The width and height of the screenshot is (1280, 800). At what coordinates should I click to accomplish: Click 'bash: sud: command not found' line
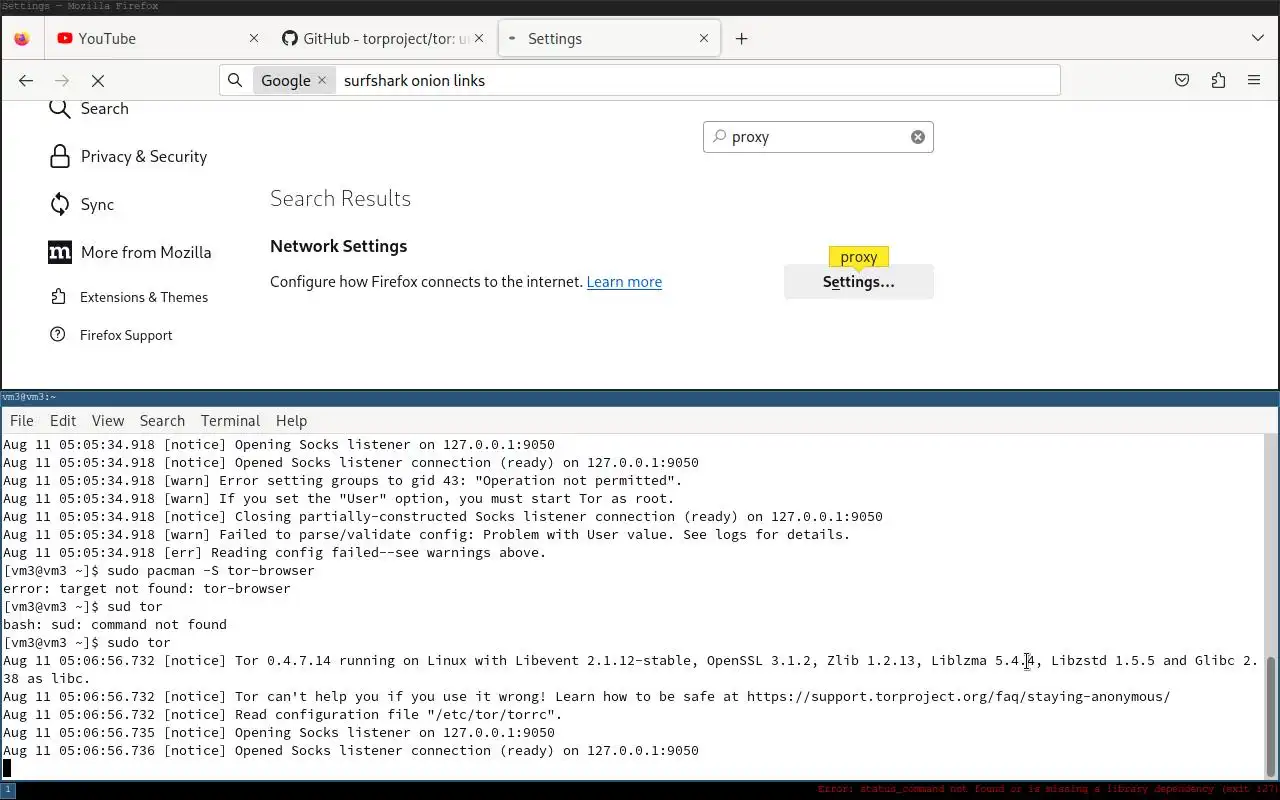click(115, 624)
